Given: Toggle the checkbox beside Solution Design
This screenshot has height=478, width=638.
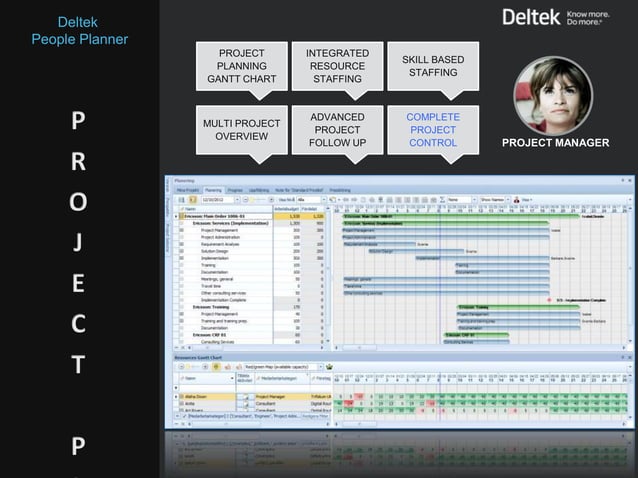Looking at the screenshot, I should (181, 251).
